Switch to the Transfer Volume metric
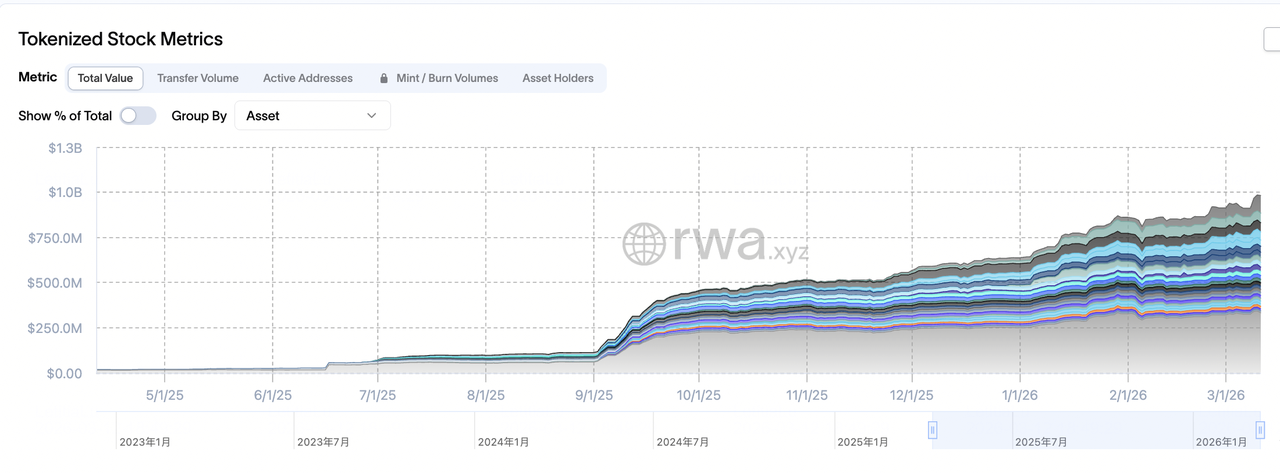 point(197,78)
